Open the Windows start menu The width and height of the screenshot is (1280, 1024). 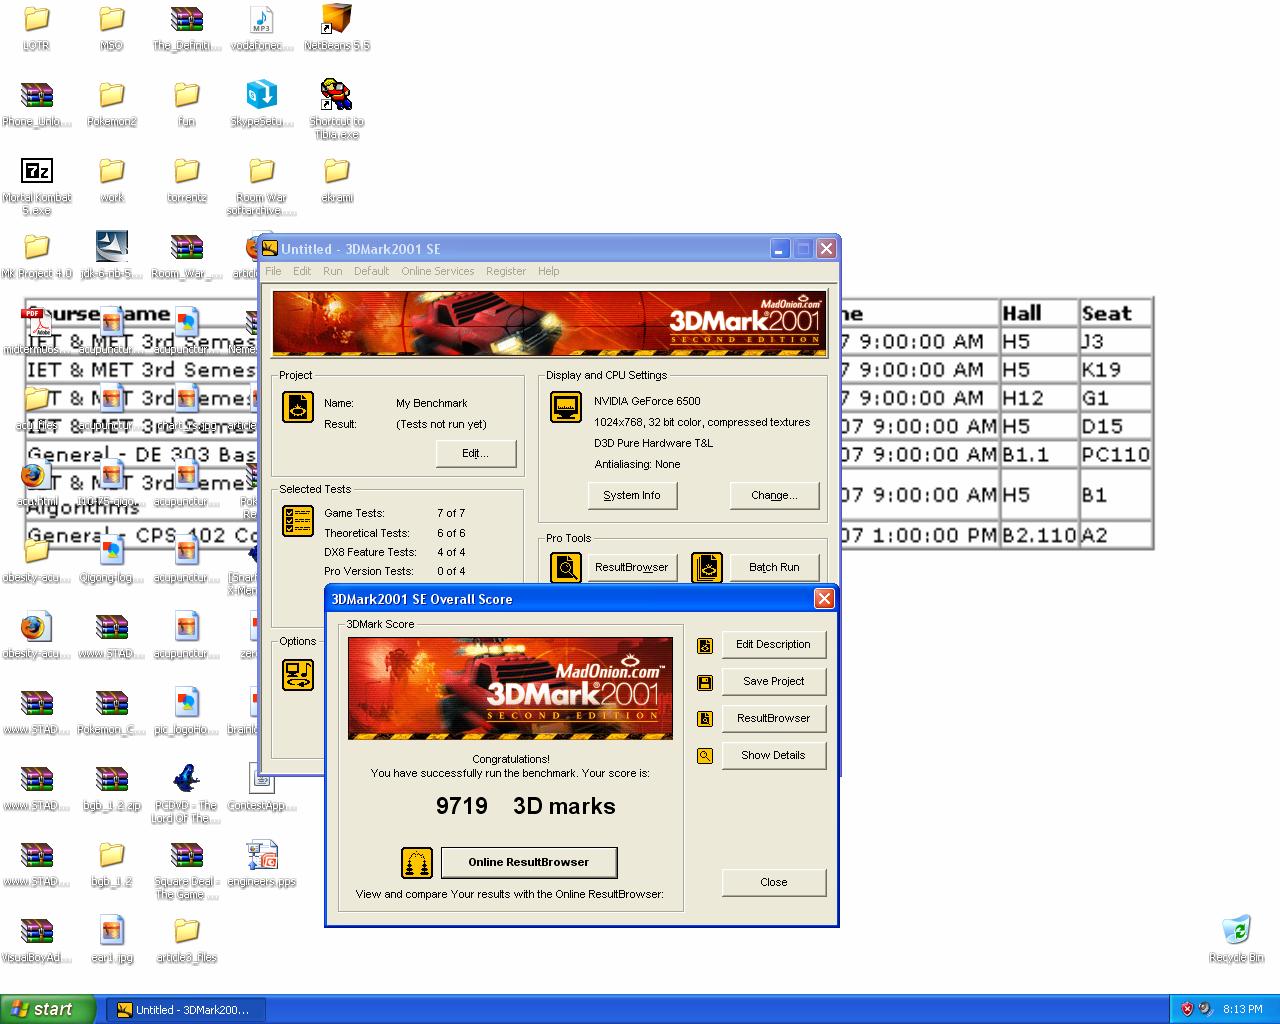[x=49, y=1010]
